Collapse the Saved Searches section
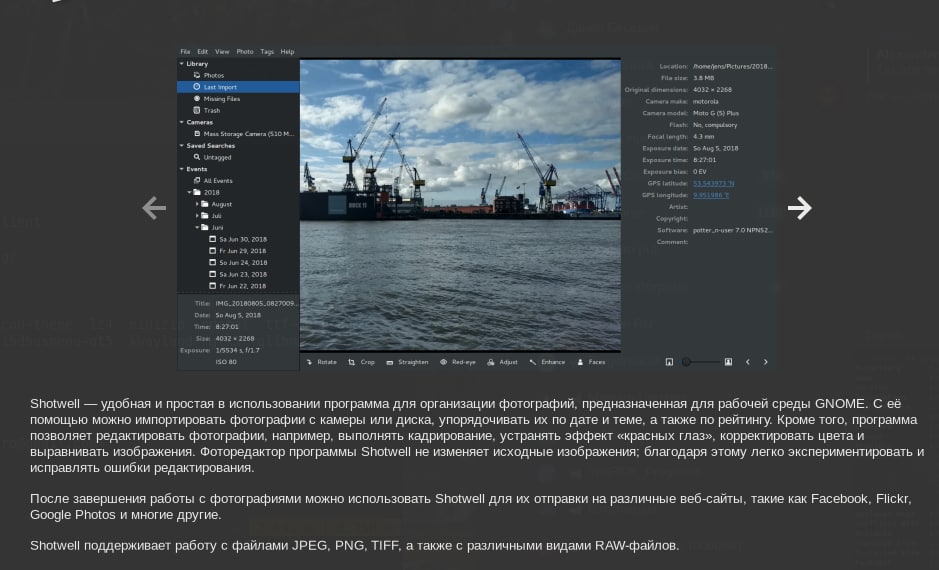 click(x=181, y=145)
